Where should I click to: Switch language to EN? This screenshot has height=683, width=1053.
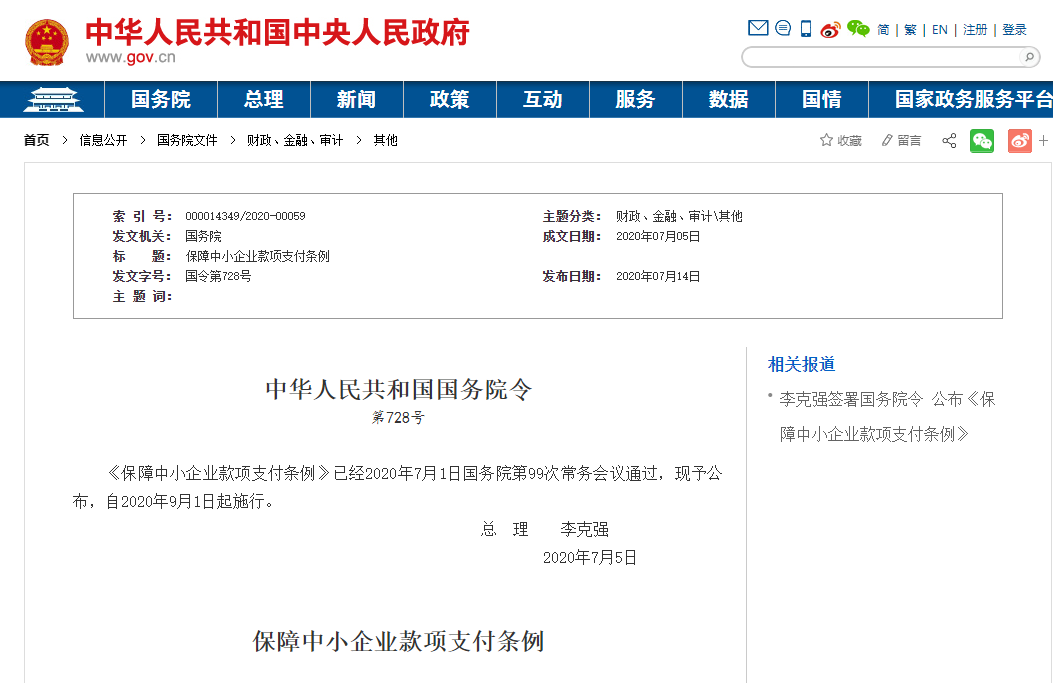tap(940, 30)
